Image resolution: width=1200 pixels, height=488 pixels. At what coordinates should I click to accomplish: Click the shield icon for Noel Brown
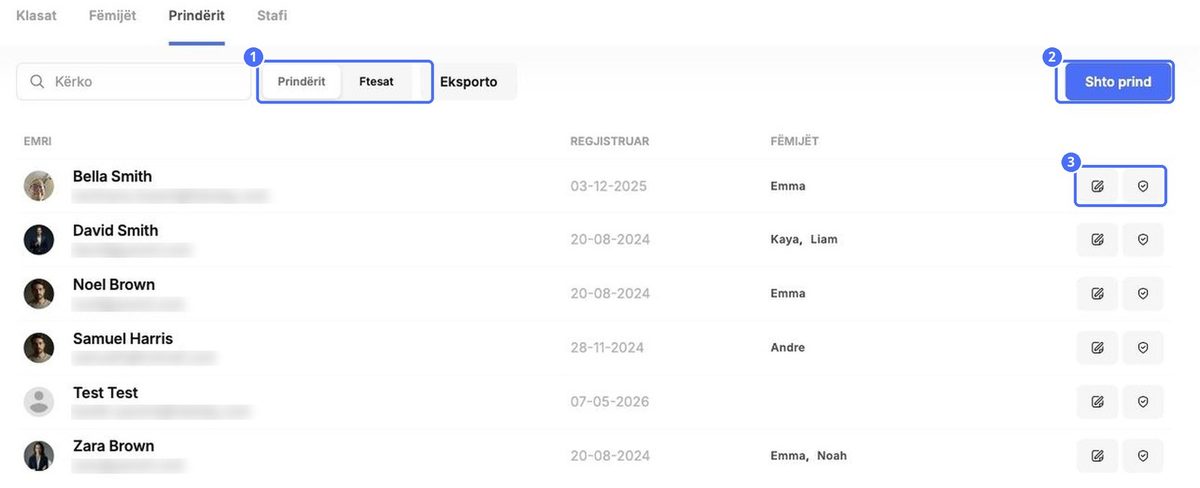tap(1143, 293)
